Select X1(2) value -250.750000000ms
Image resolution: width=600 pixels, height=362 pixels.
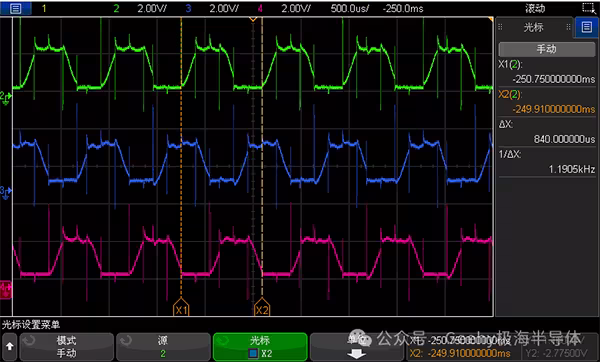click(554, 79)
